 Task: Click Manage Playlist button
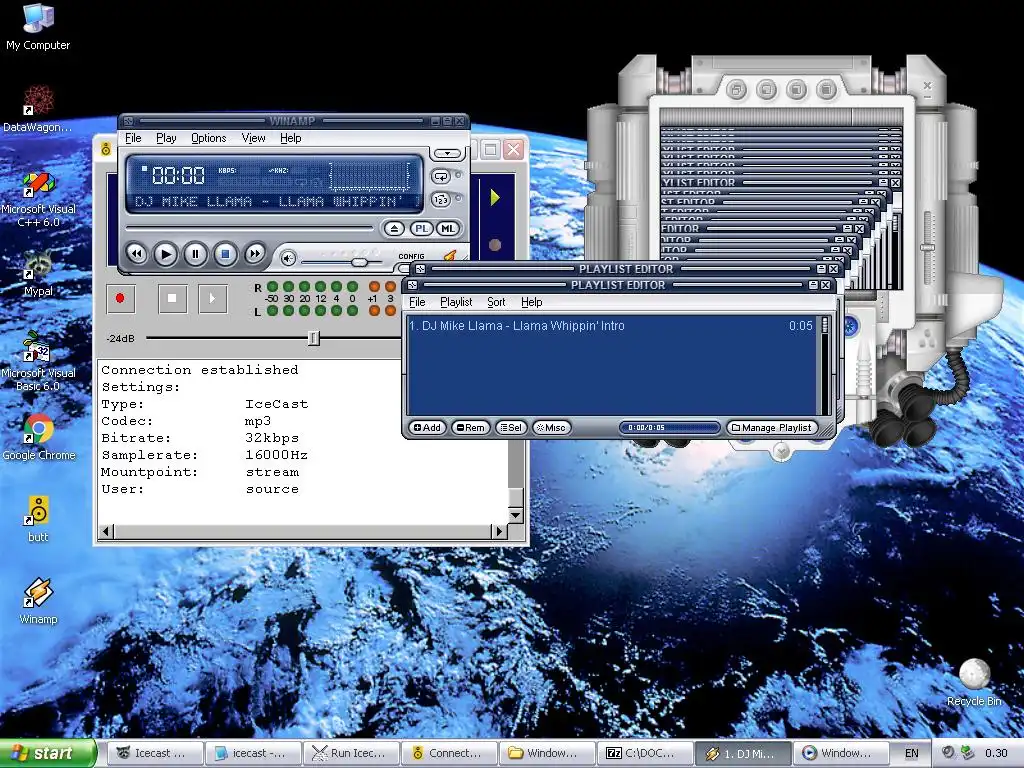click(771, 428)
